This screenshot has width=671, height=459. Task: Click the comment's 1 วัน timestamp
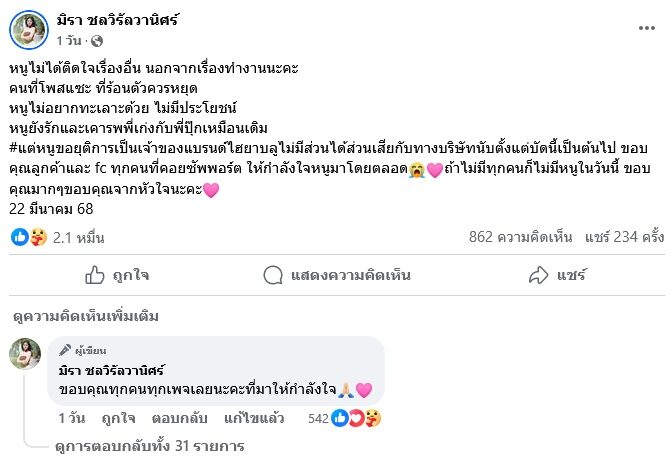[x=70, y=418]
